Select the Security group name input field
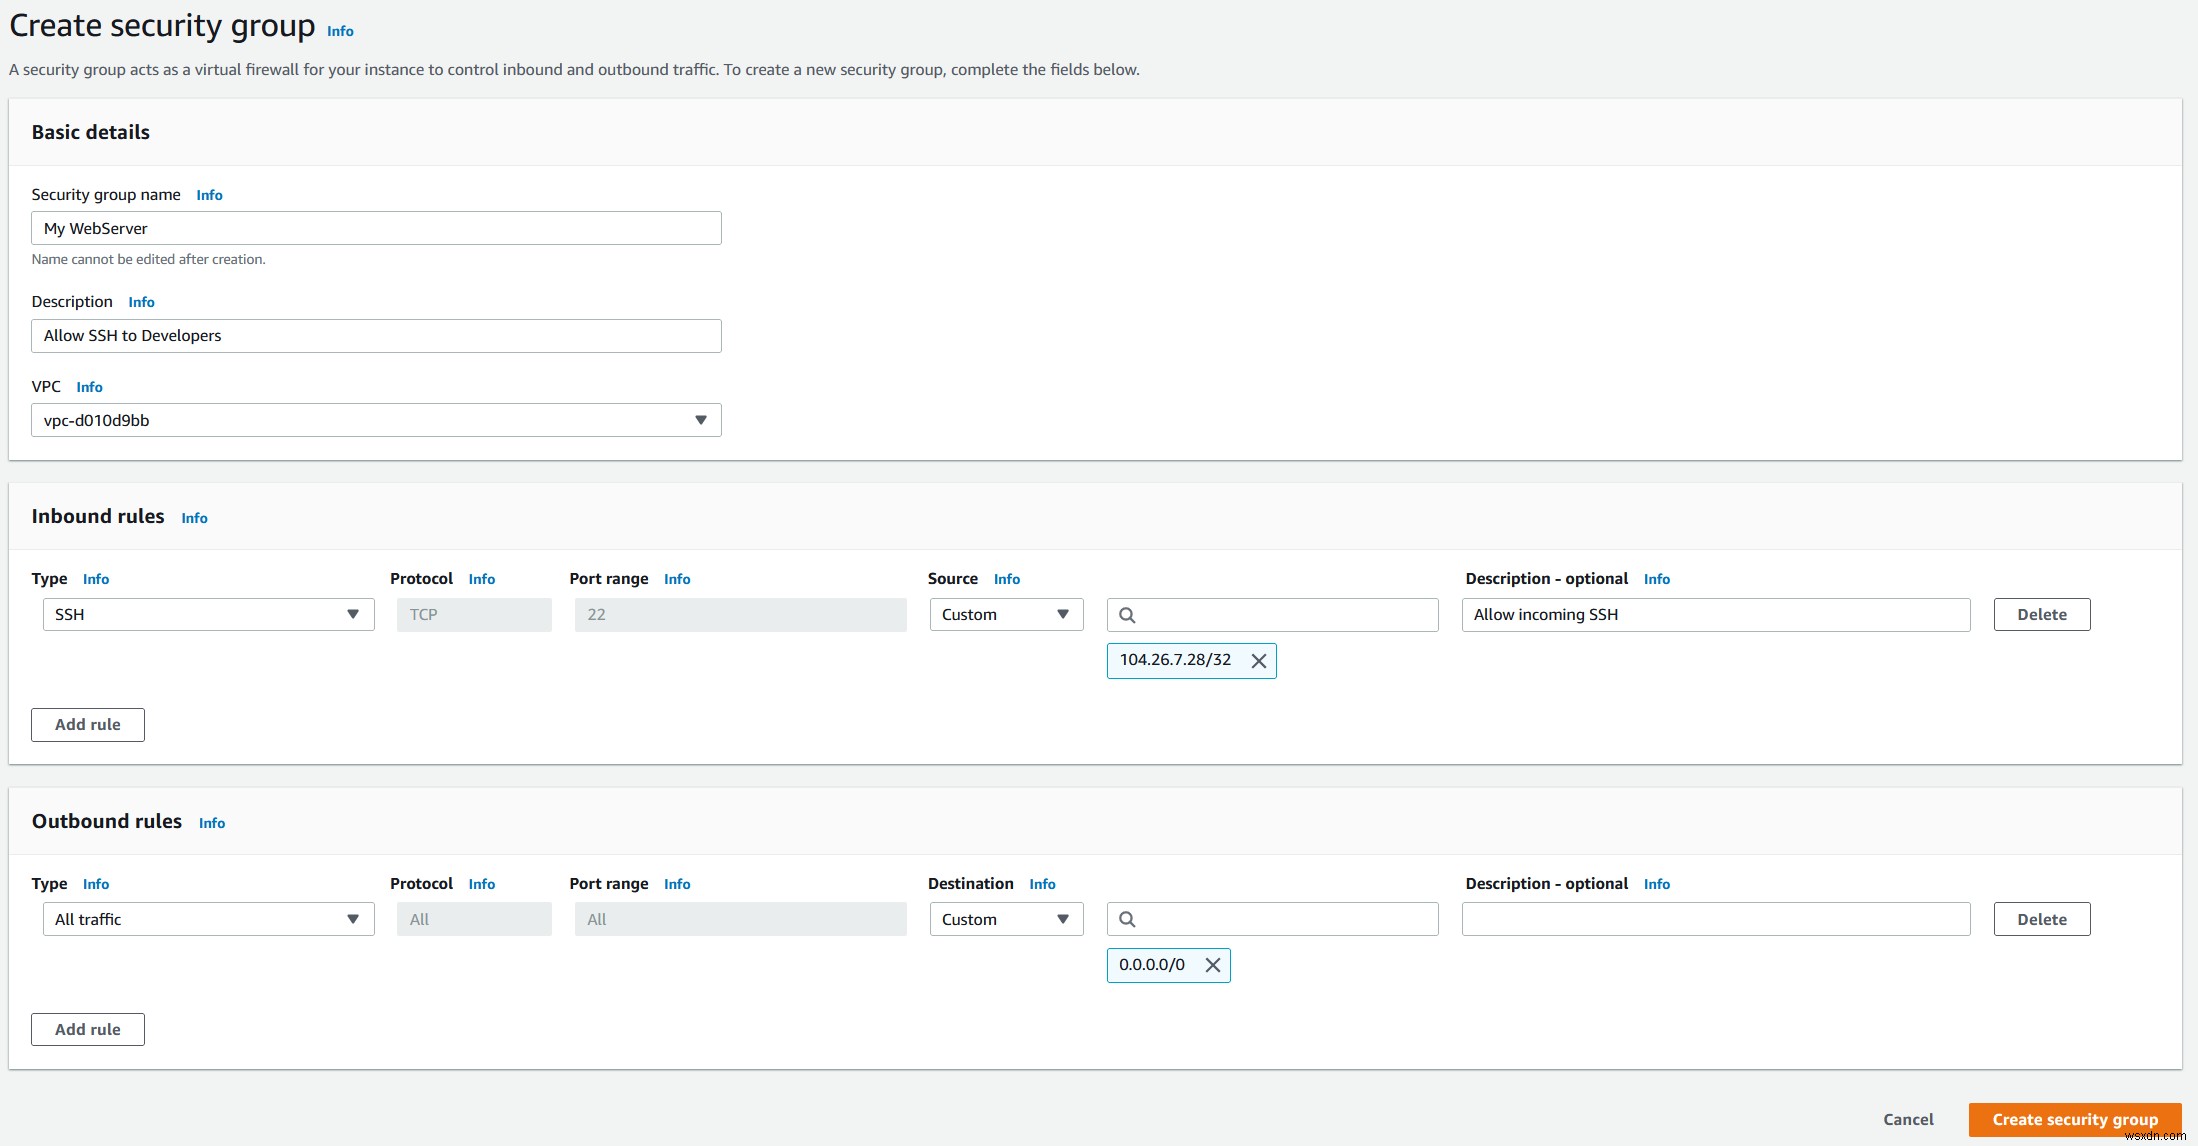 coord(377,228)
